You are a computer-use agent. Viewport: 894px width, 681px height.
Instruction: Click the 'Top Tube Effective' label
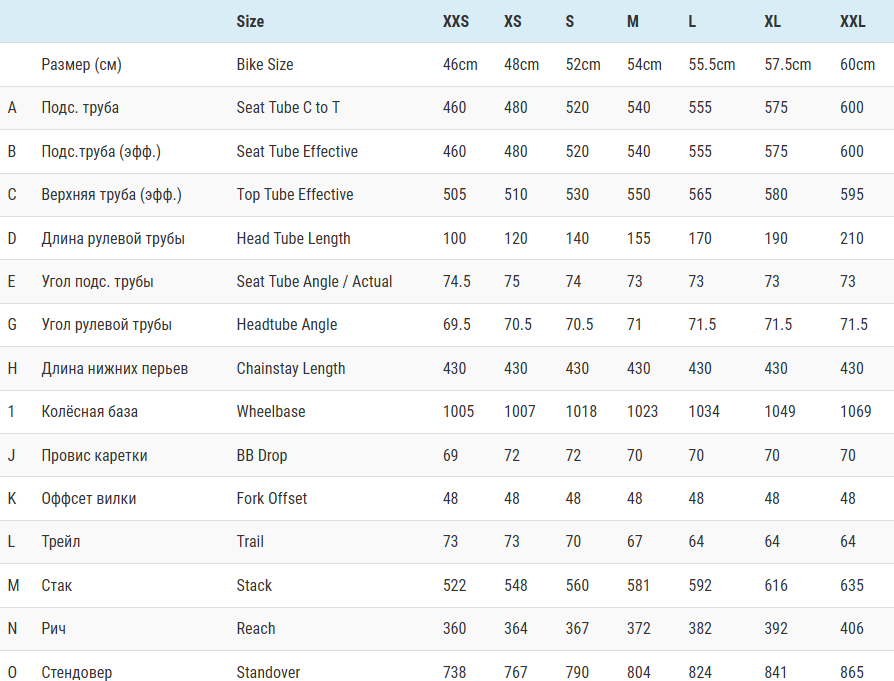tap(295, 195)
